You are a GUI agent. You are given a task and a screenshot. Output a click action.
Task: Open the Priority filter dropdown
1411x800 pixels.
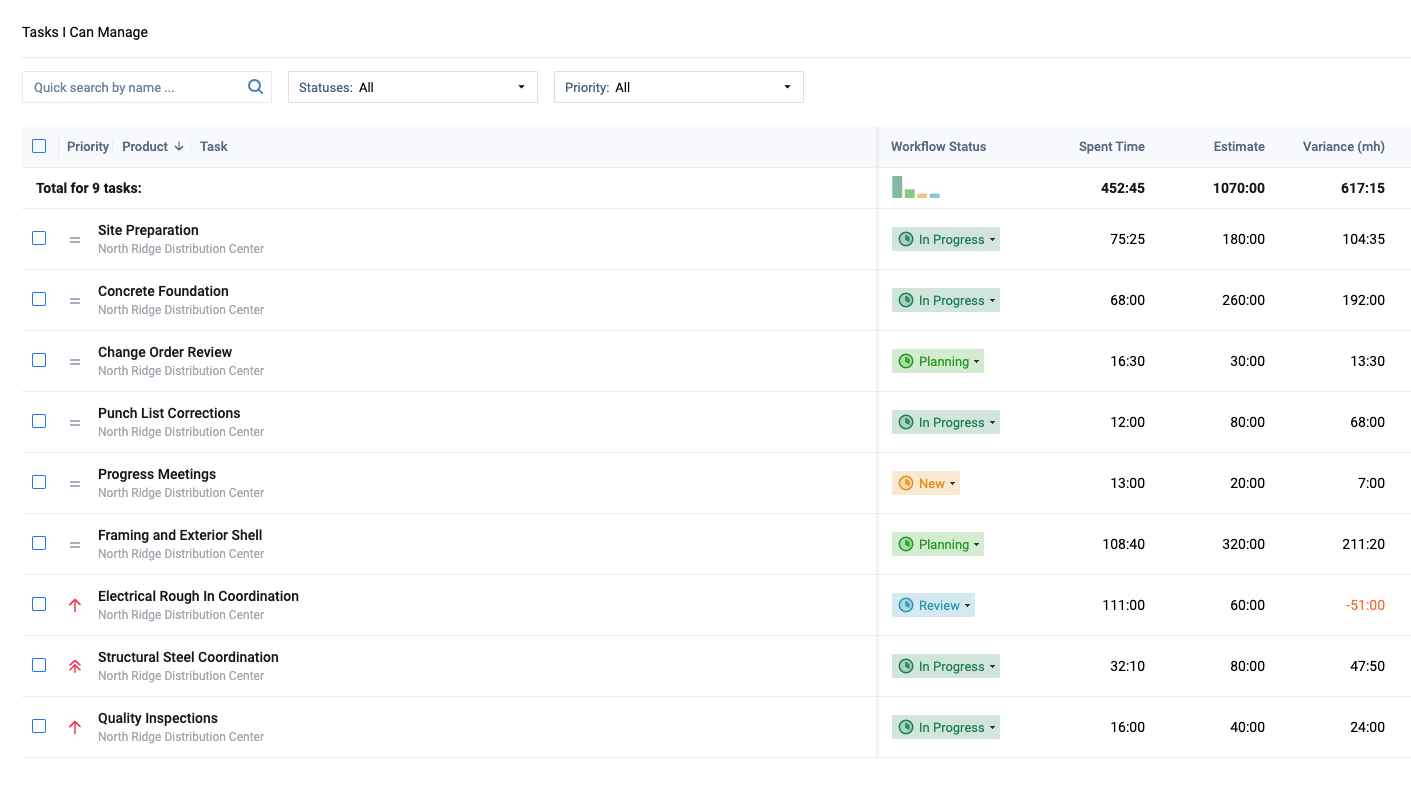click(679, 87)
